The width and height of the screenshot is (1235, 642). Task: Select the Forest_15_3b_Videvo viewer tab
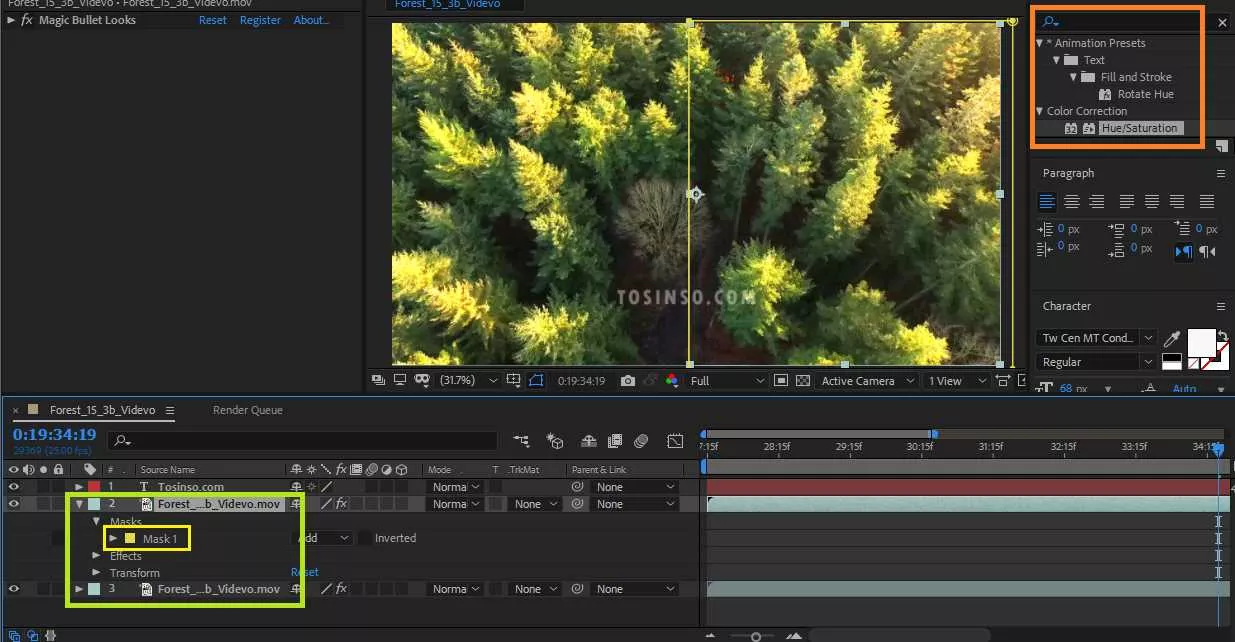447,5
